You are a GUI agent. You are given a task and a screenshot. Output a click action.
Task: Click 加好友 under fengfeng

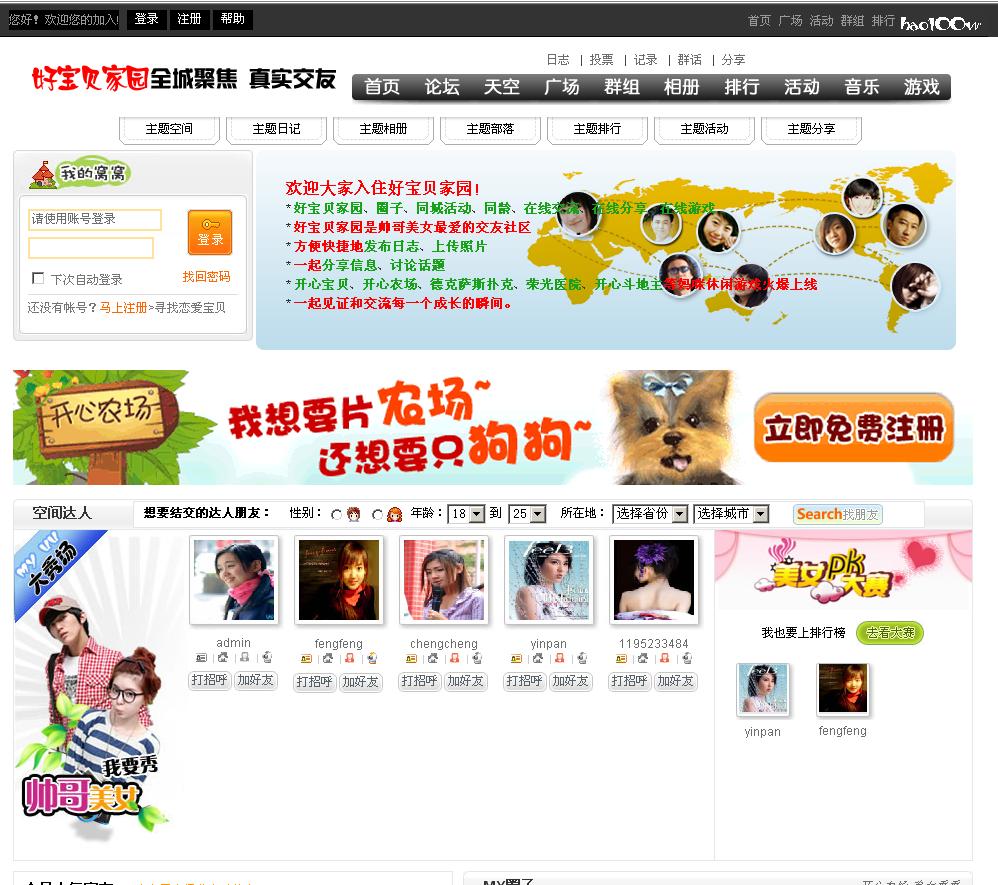360,682
